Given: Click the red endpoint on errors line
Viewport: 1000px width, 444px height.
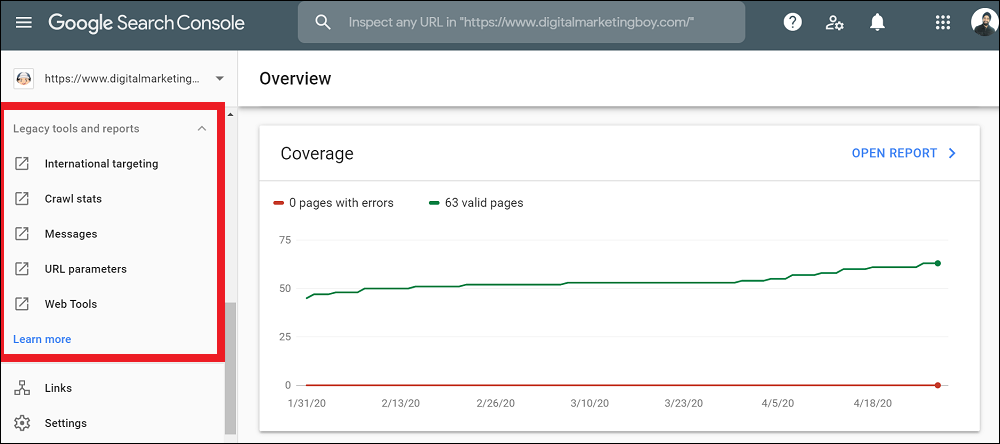Looking at the screenshot, I should tap(938, 385).
